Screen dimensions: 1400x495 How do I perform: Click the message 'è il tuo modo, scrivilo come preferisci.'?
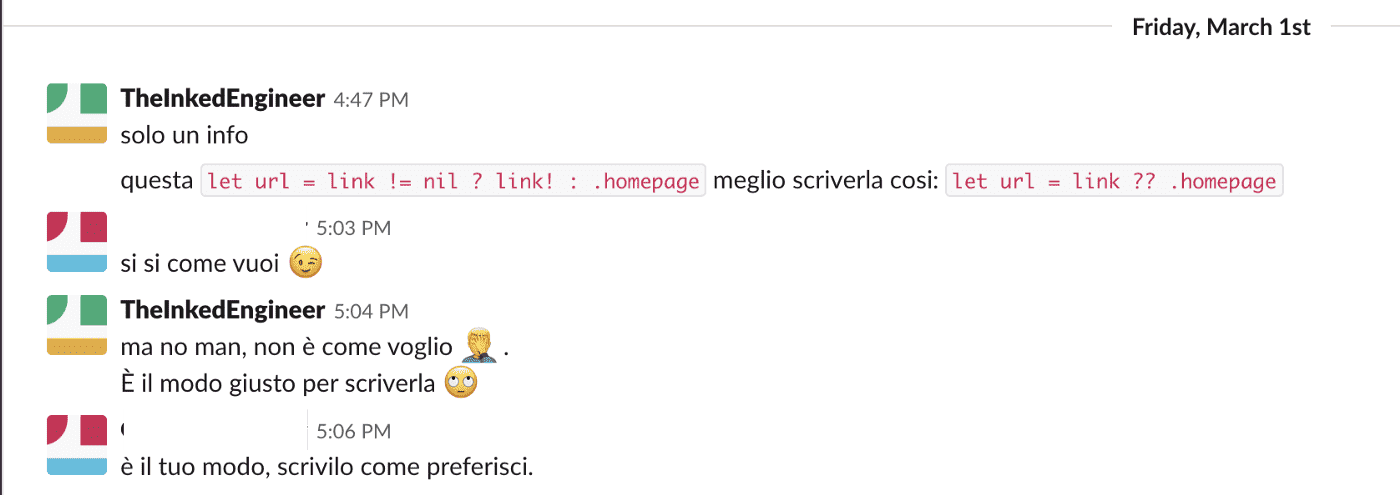327,466
